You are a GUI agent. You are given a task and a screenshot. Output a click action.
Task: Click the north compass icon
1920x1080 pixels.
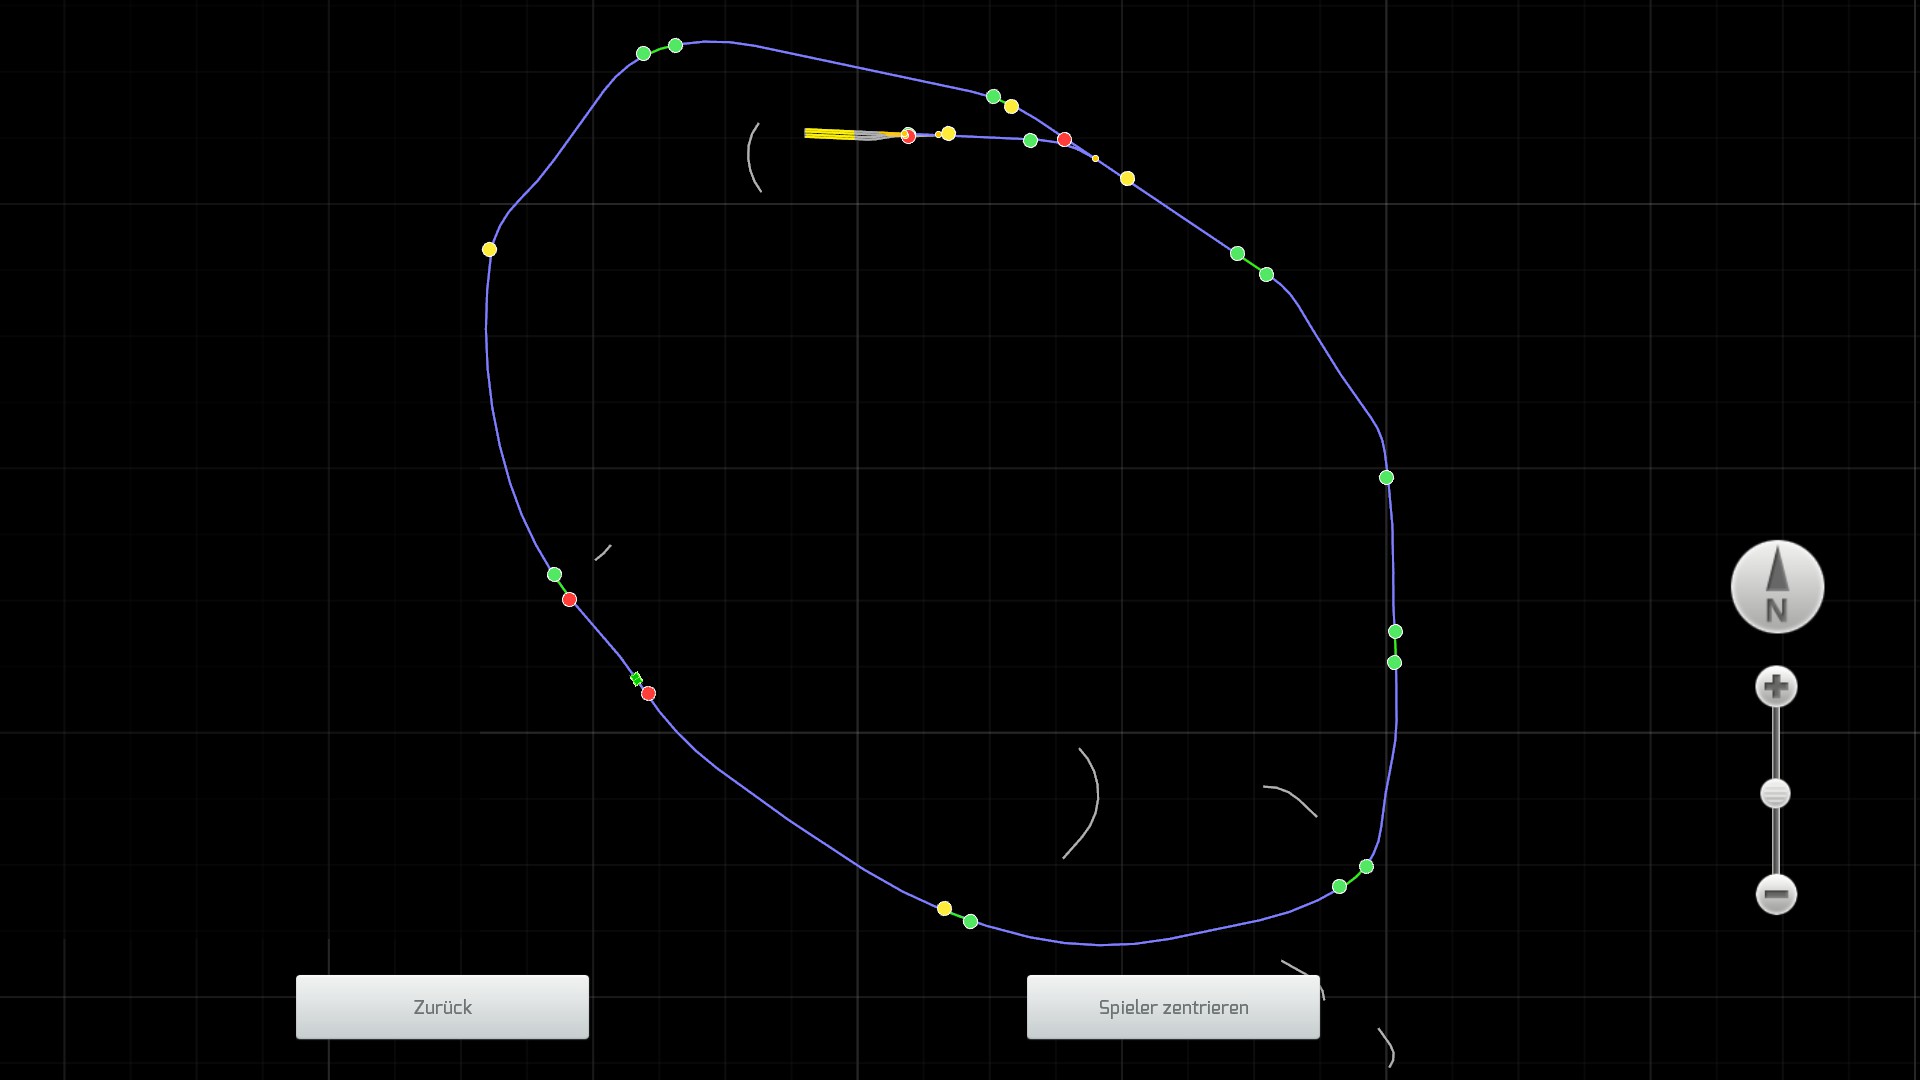[x=1777, y=587]
